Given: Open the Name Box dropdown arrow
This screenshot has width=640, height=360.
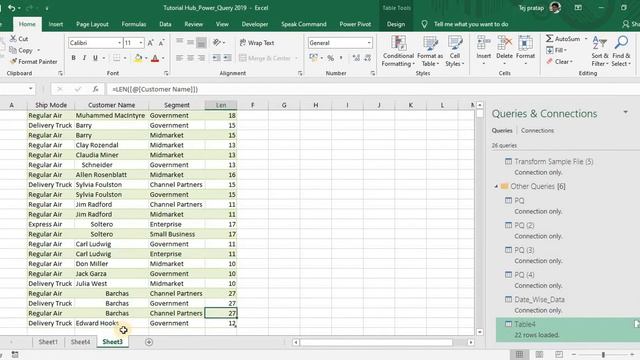Looking at the screenshot, I should [x=31, y=89].
